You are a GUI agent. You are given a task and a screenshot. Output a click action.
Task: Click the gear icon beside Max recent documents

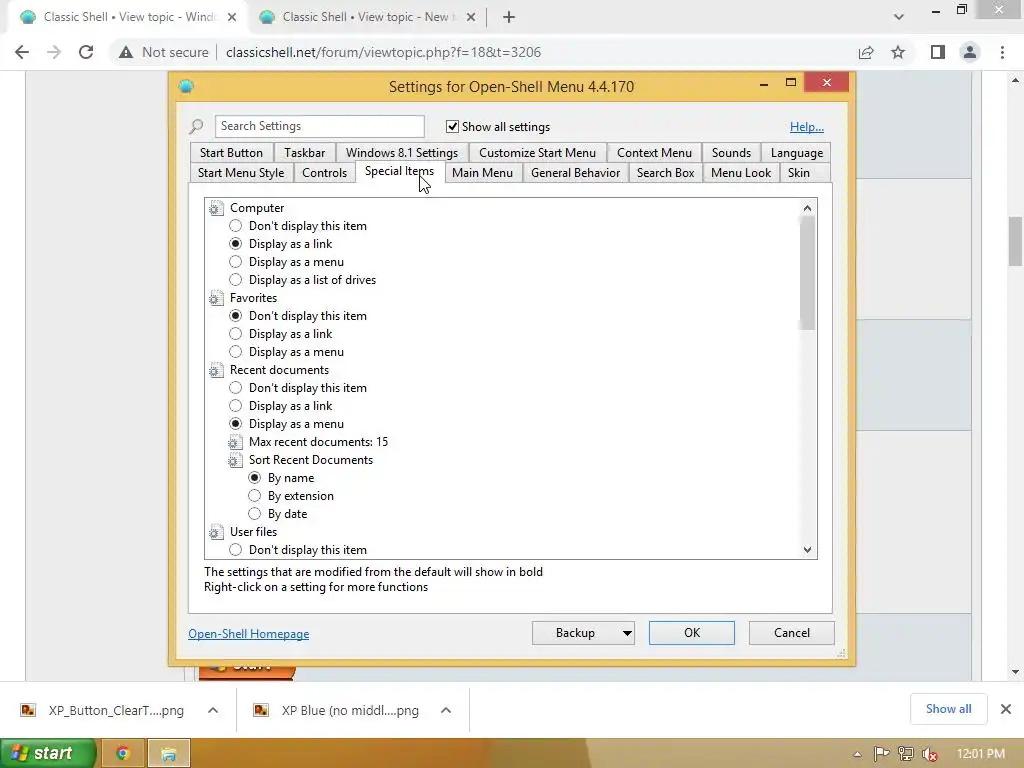235,442
